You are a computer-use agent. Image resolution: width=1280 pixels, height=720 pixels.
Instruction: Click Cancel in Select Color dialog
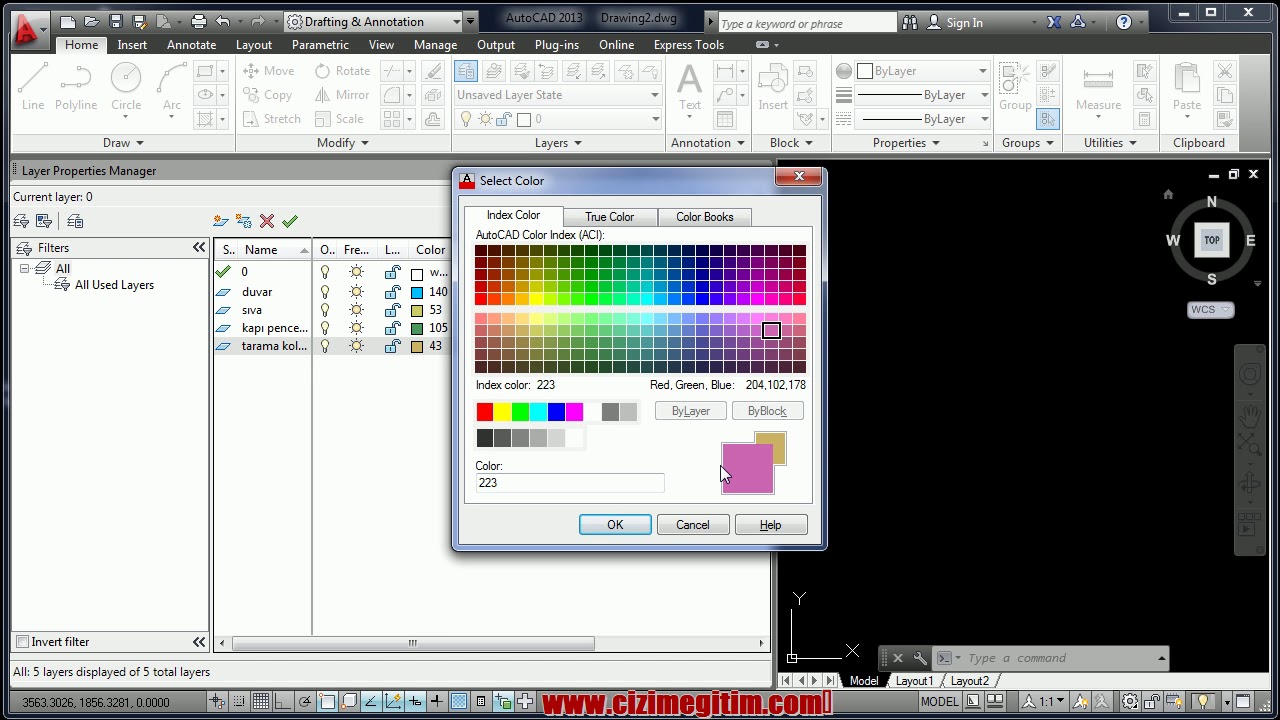pyautogui.click(x=692, y=525)
